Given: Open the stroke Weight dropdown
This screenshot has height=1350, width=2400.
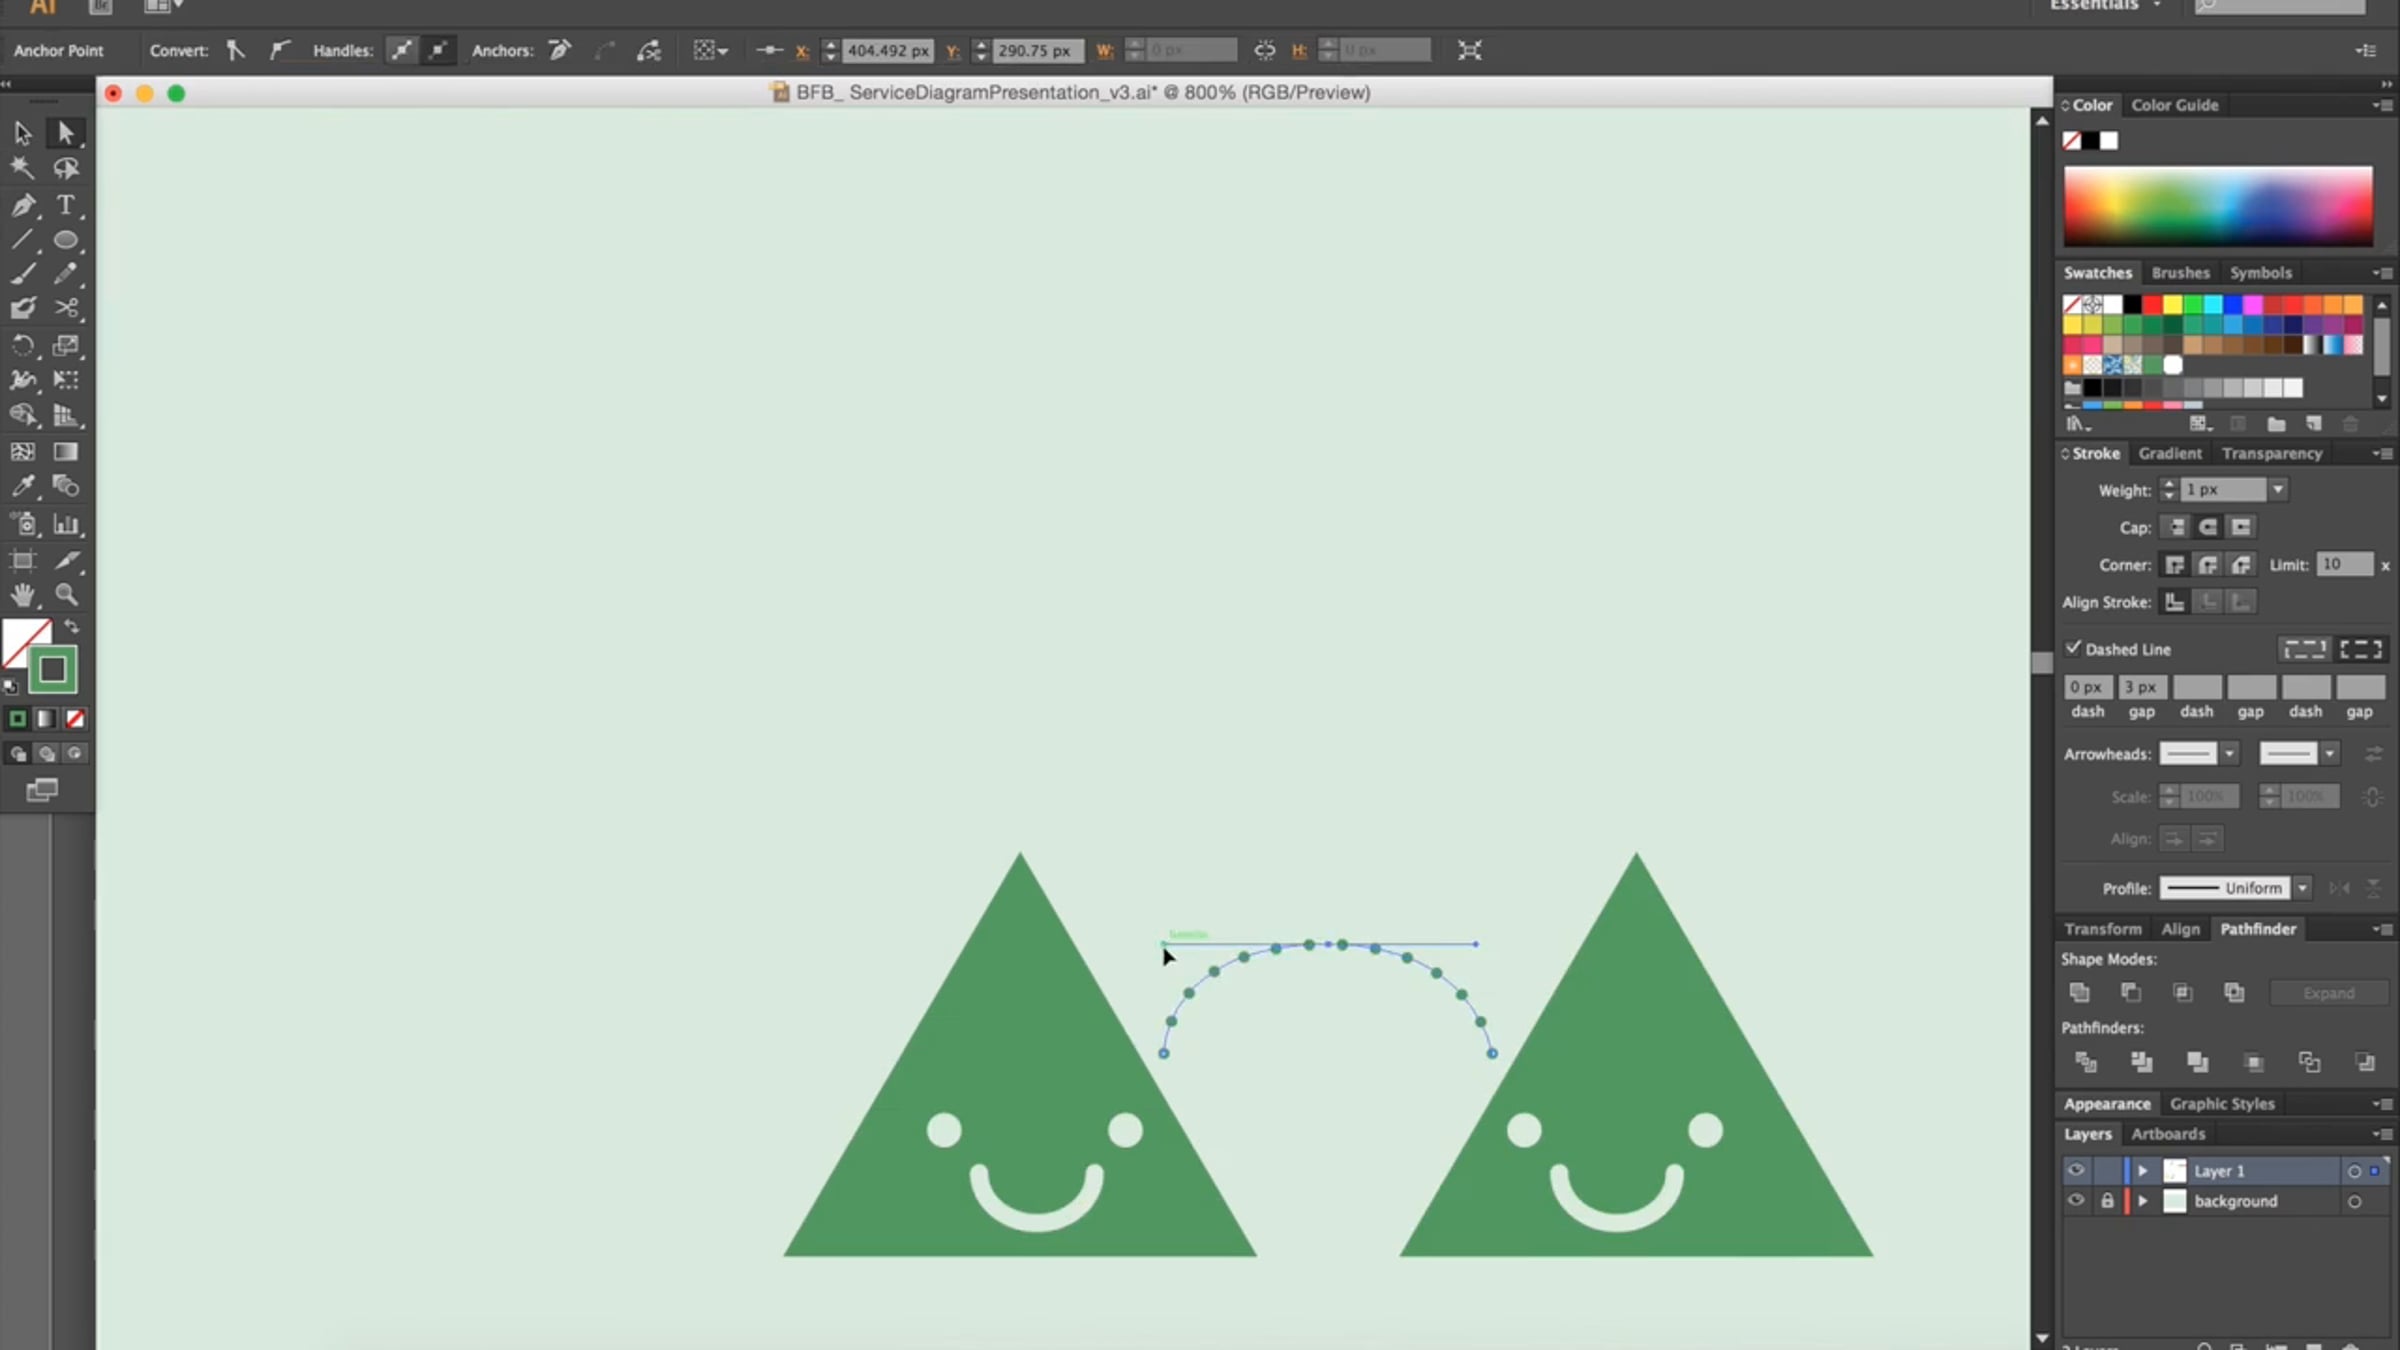Looking at the screenshot, I should coord(2277,490).
